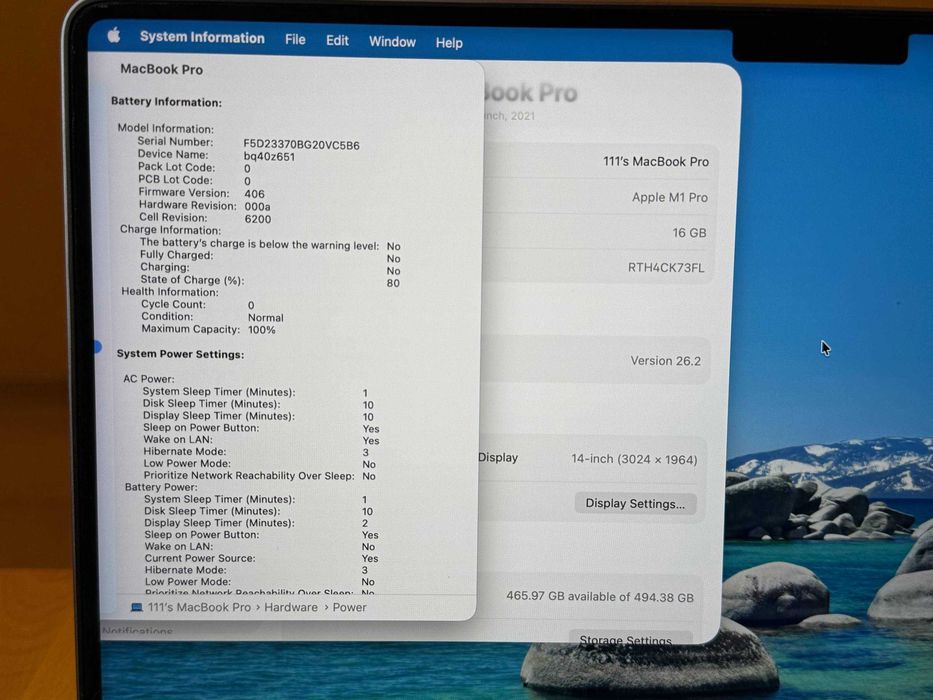Open the Apple menu
Viewport: 933px width, 700px height.
pos(114,36)
